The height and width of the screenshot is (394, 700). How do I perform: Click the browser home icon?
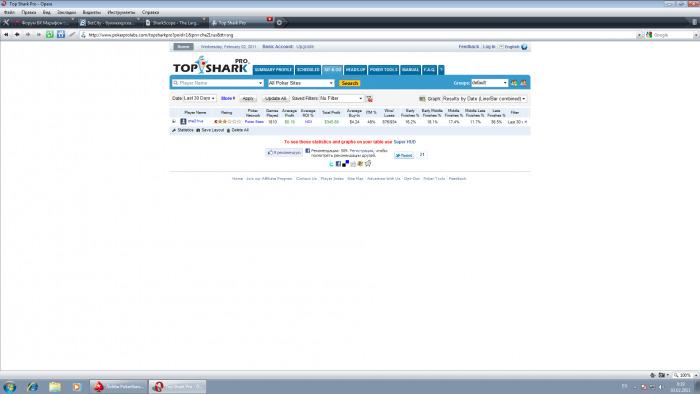pos(61,34)
